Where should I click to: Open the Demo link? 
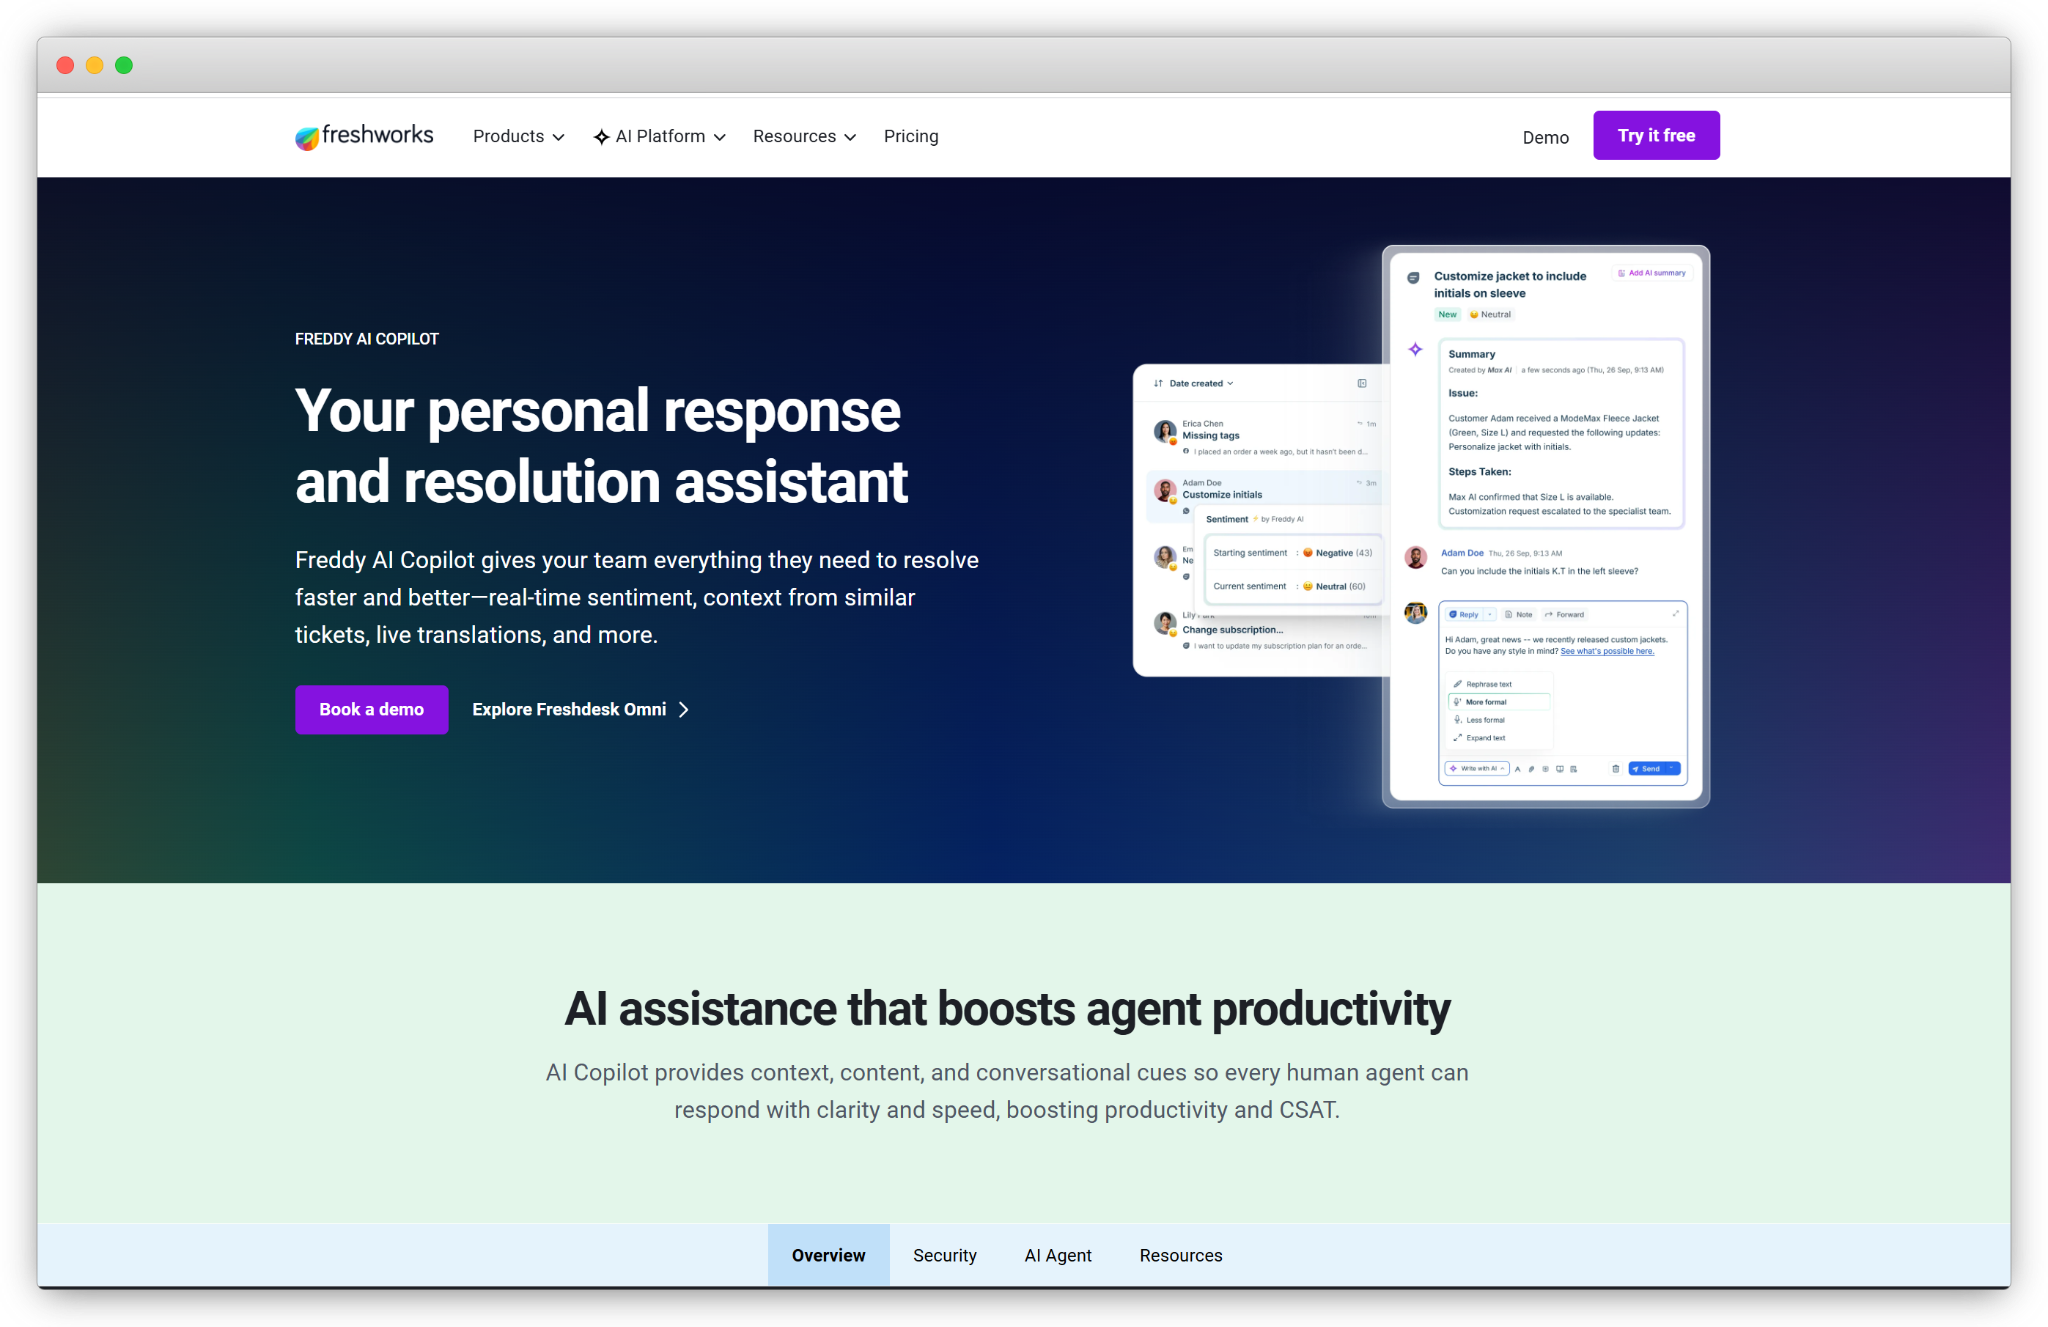(1546, 137)
